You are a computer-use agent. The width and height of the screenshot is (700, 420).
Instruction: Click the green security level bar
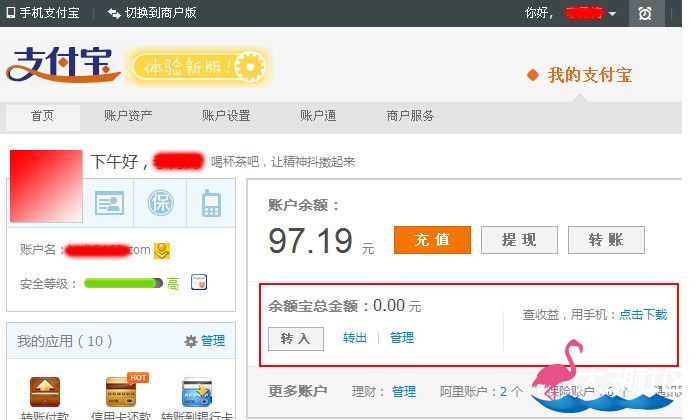point(123,283)
